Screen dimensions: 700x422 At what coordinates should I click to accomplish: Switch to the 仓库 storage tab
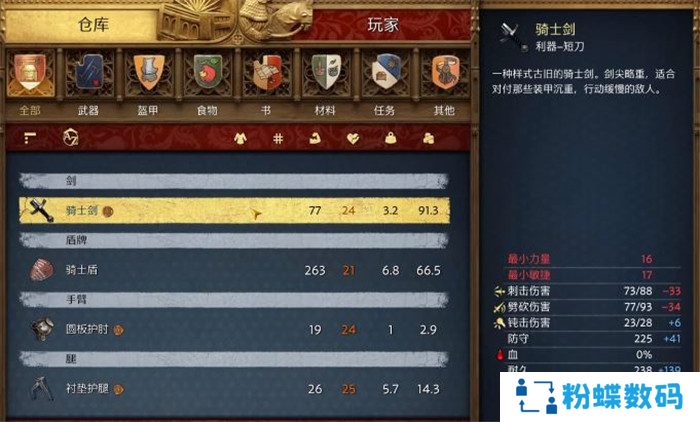[93, 25]
